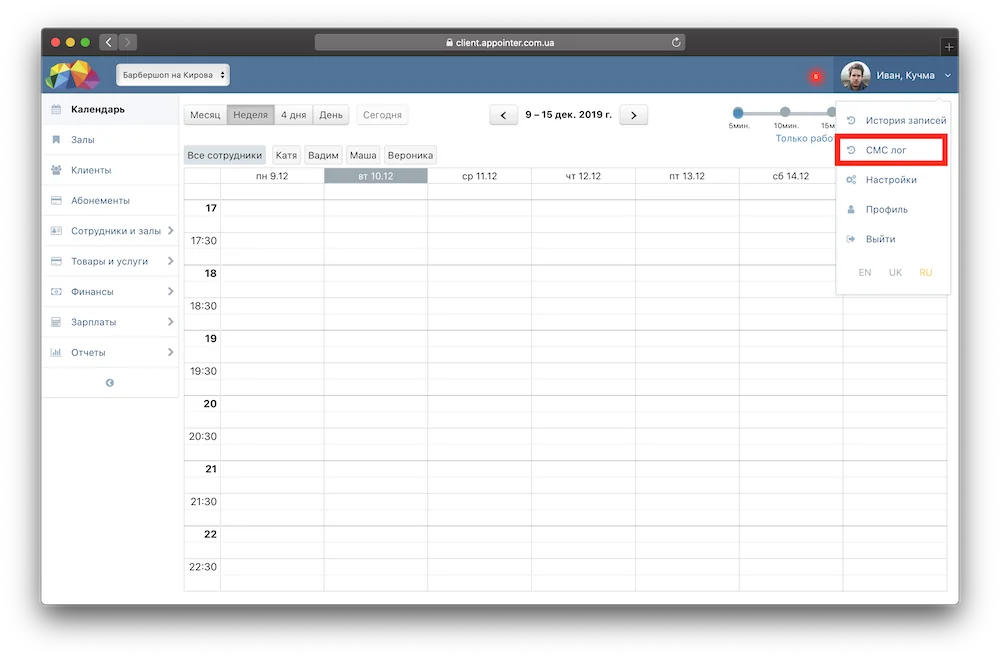Filter calendar by Катя

[286, 155]
